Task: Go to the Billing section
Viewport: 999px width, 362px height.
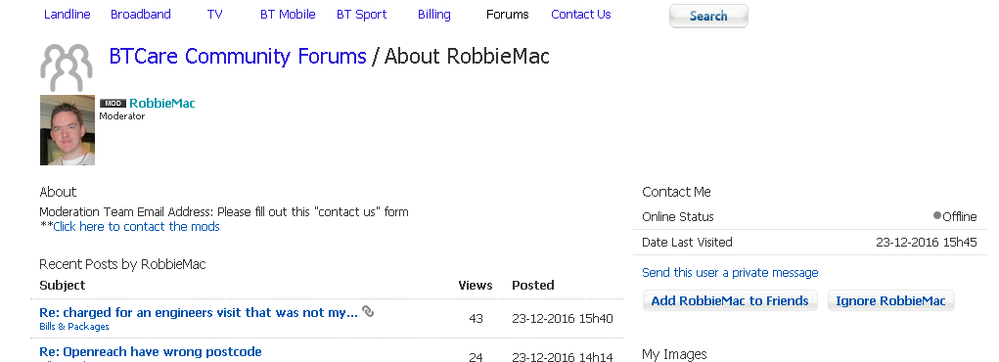Action: pos(434,14)
